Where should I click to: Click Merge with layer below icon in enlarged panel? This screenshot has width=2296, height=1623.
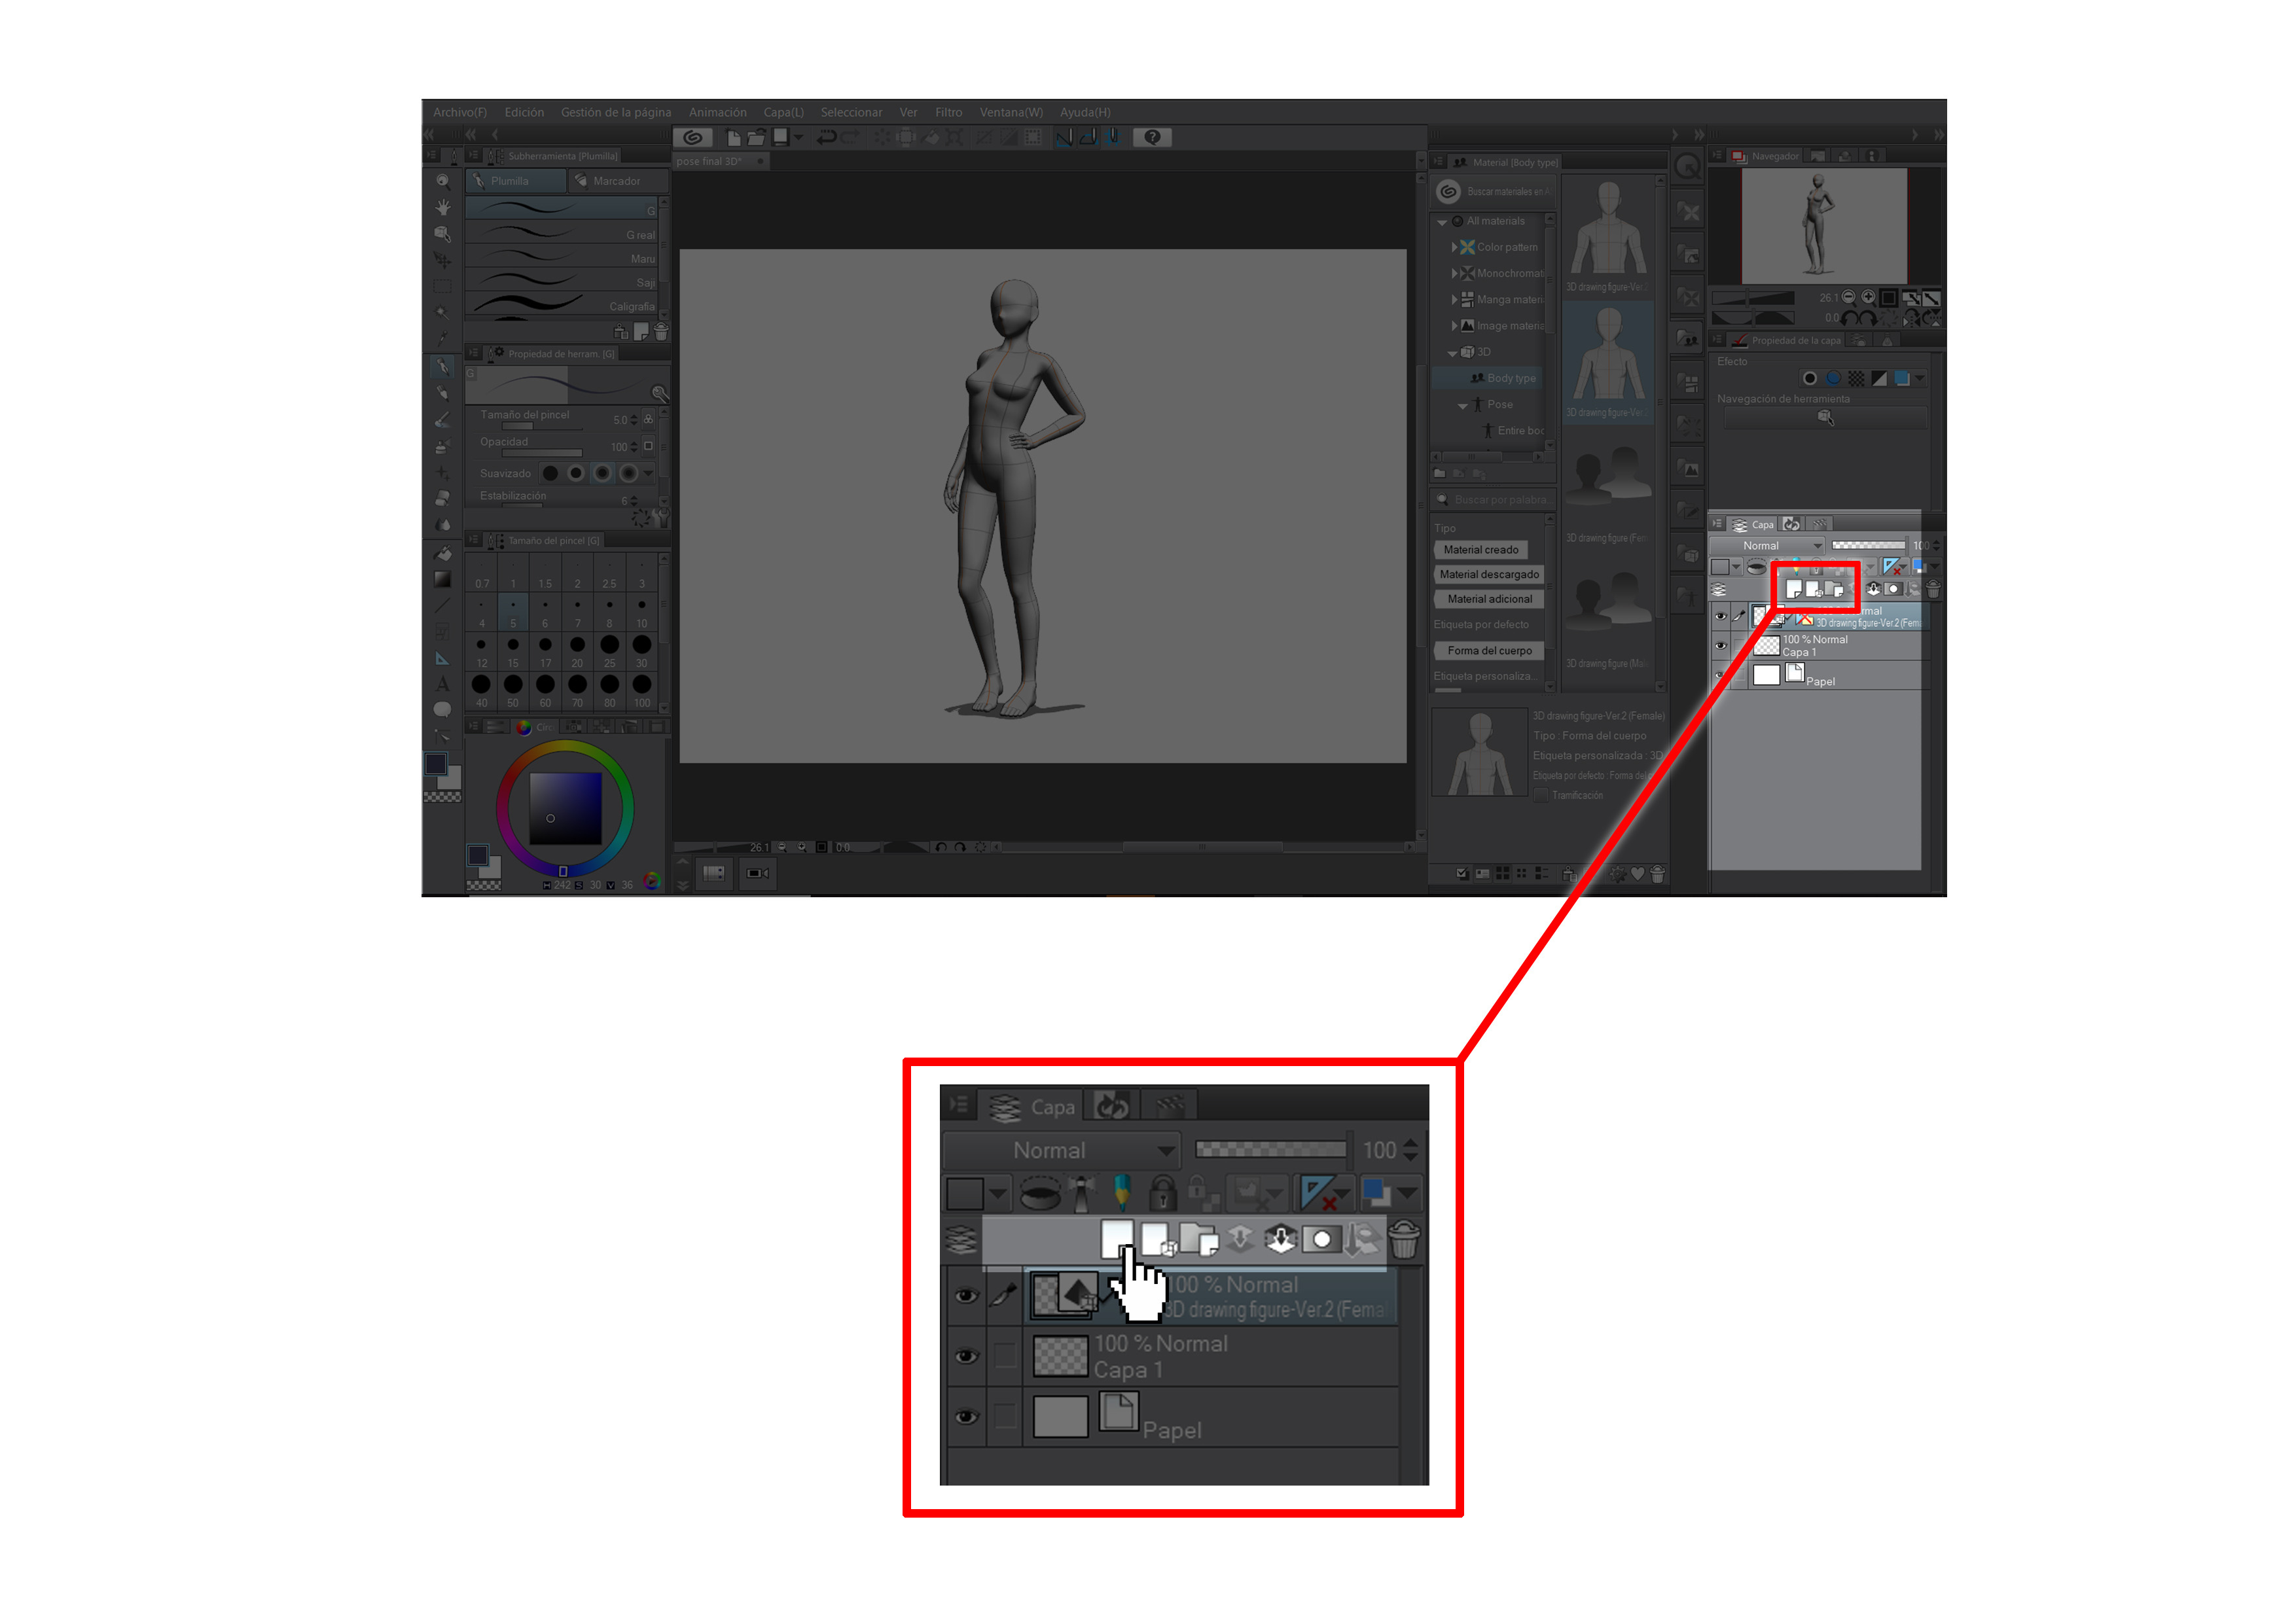point(1280,1240)
